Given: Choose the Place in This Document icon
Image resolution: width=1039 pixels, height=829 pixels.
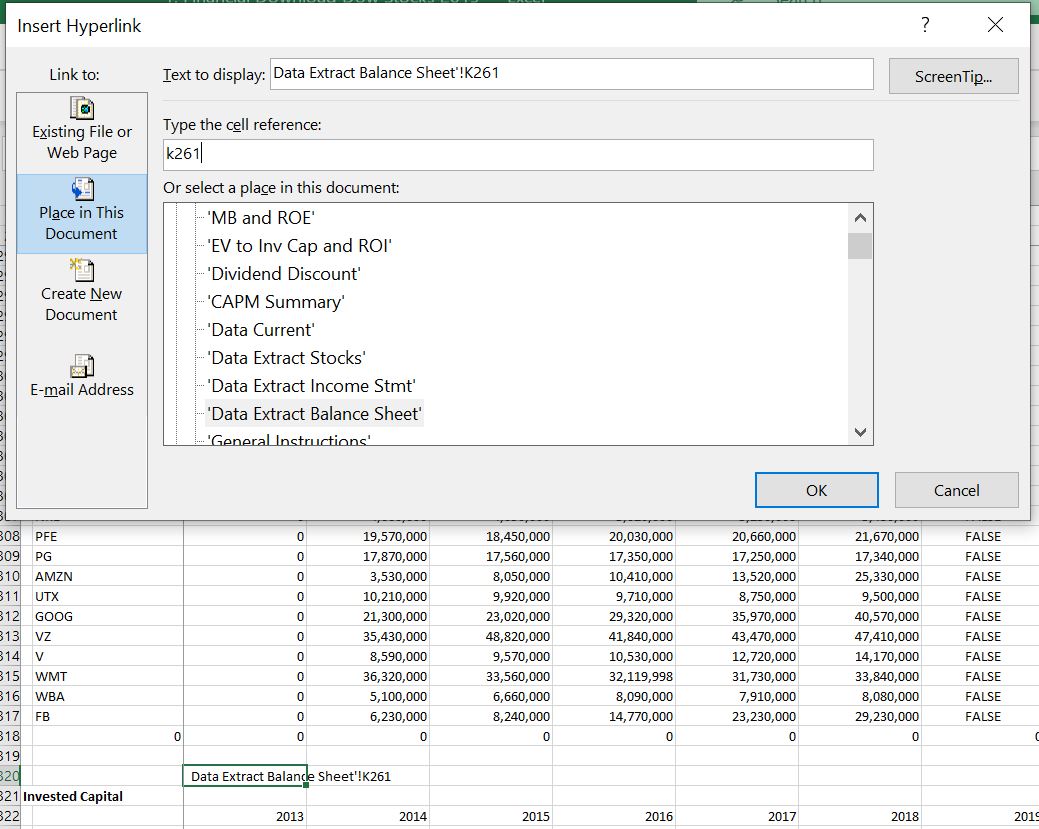Looking at the screenshot, I should click(x=81, y=190).
